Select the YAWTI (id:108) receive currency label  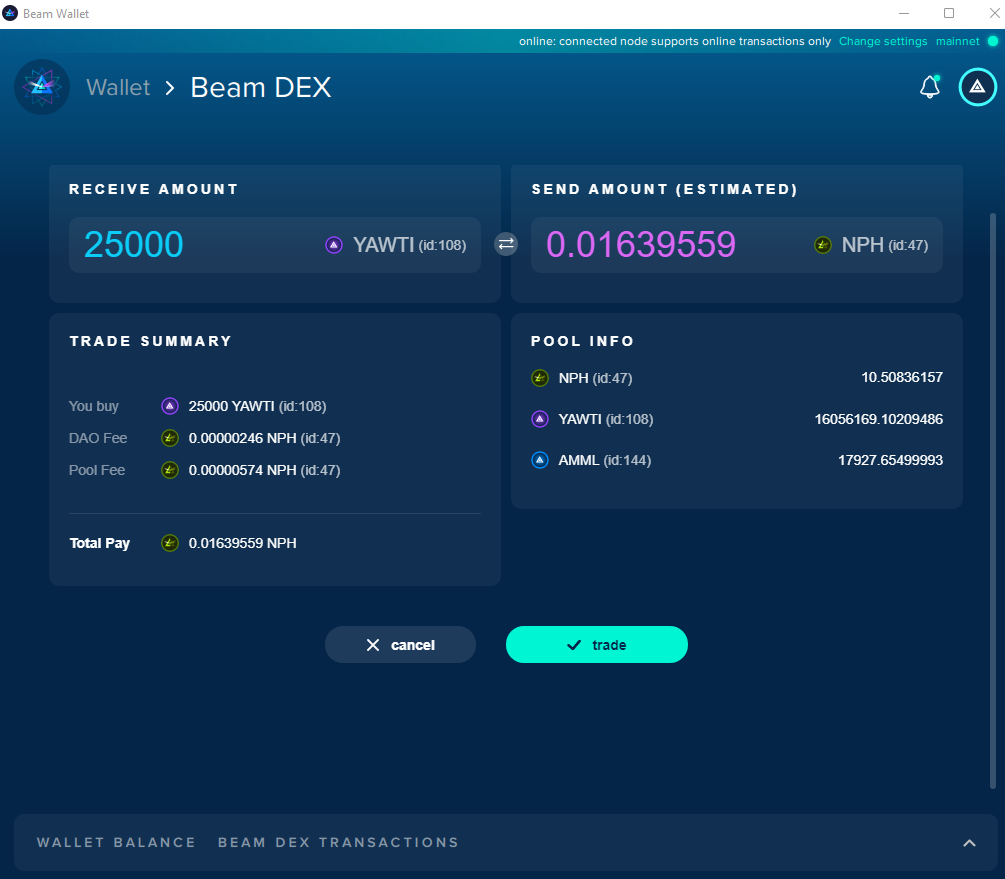click(410, 245)
